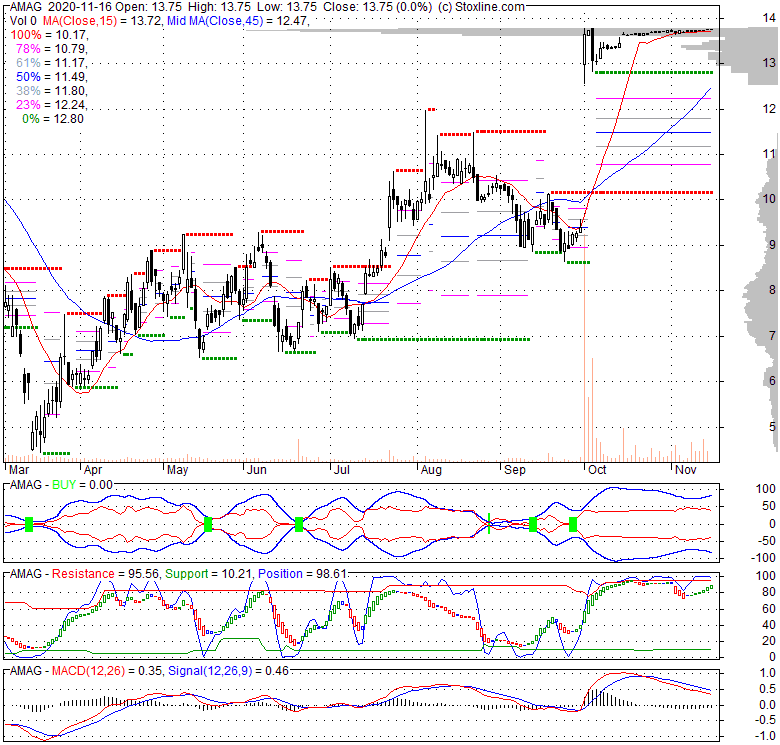Viewport: 780px width, 745px height.
Task: Click the early-August candlestick with tall upper wick
Action: (426, 157)
